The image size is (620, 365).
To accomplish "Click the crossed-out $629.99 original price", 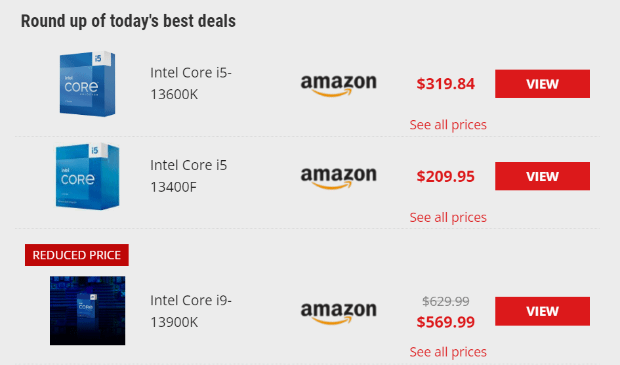I will point(446,302).
